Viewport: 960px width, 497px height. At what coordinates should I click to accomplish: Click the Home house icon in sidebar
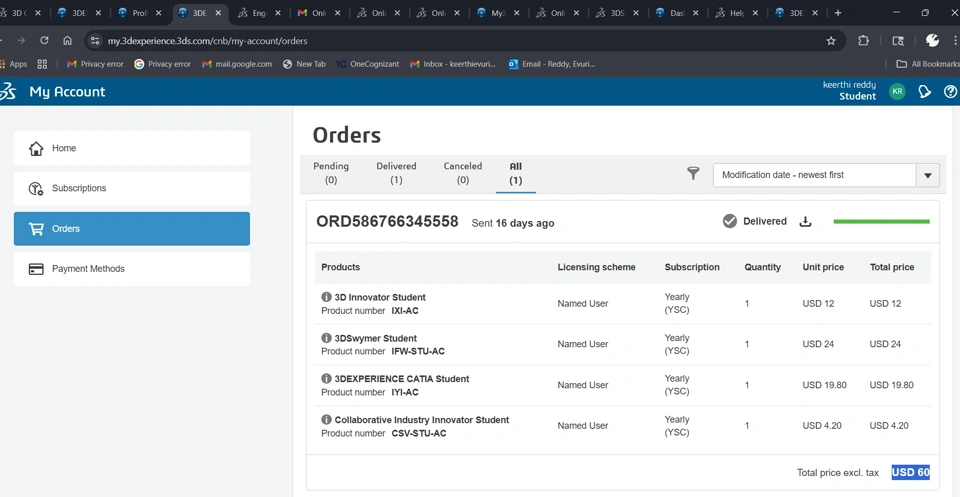[x=36, y=148]
